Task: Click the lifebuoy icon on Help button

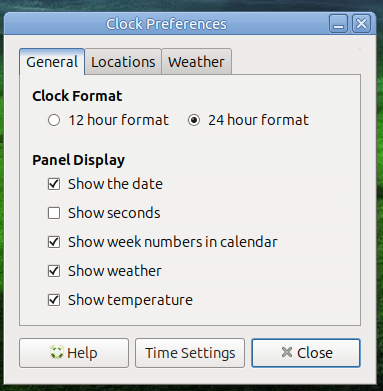Action: (x=56, y=353)
